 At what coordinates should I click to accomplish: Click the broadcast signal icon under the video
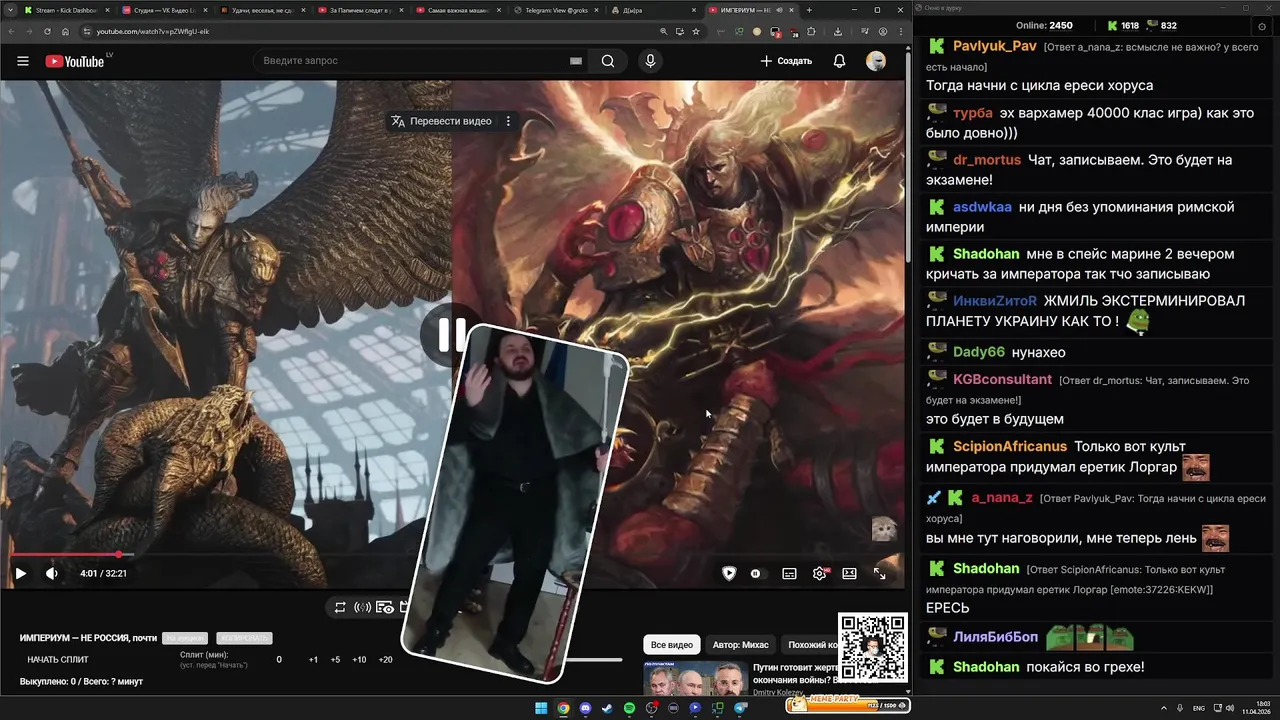(362, 607)
